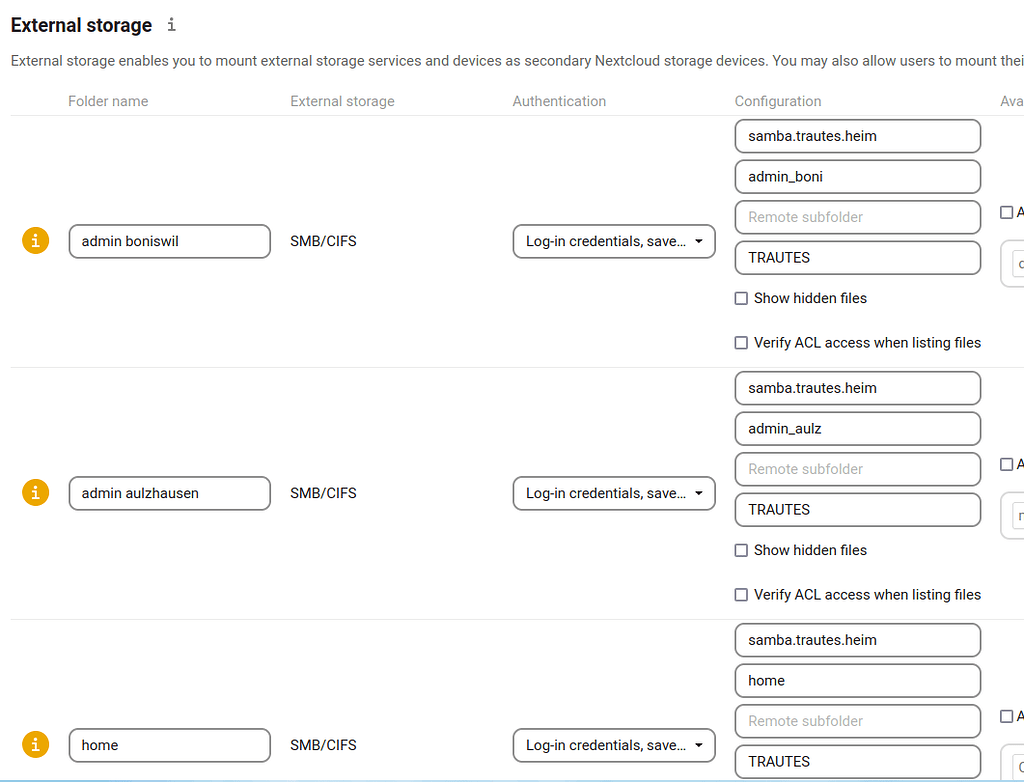The height and width of the screenshot is (782, 1024).
Task: Enable Verify ACL access for admin boniswil
Action: tap(741, 342)
